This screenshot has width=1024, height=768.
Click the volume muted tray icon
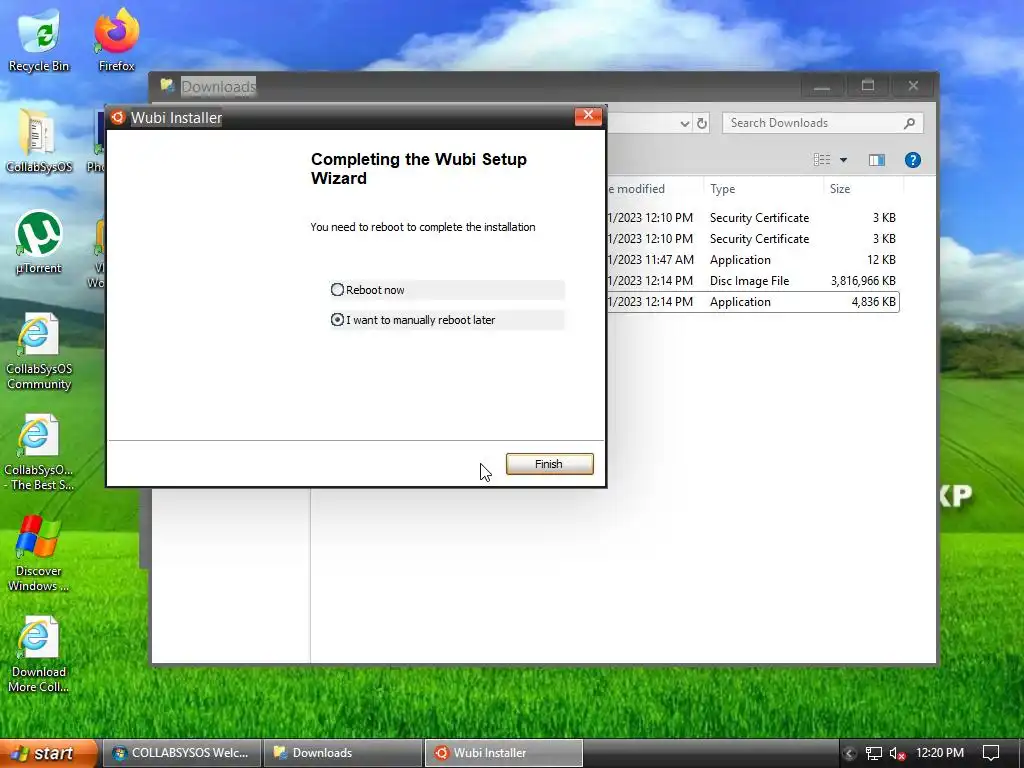coord(897,754)
